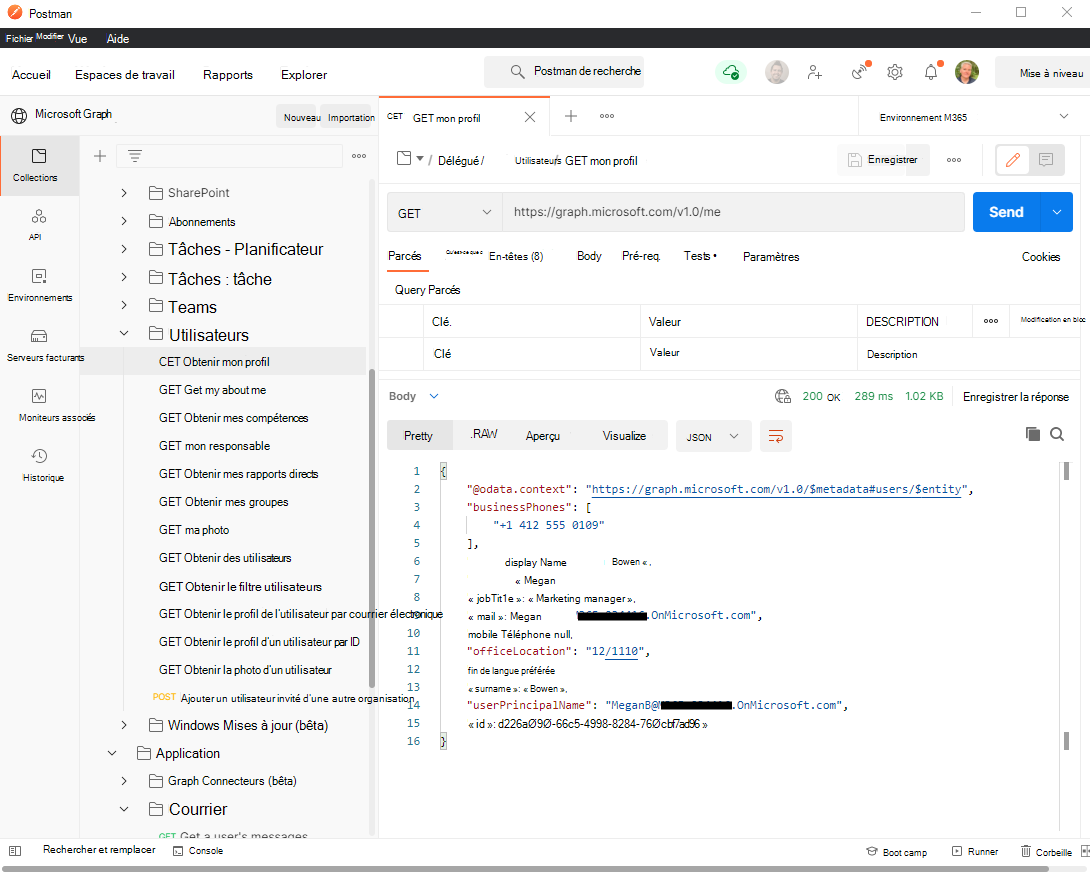This screenshot has height=874, width=1090.
Task: Open Postman settings with the gear icon
Action: (894, 72)
